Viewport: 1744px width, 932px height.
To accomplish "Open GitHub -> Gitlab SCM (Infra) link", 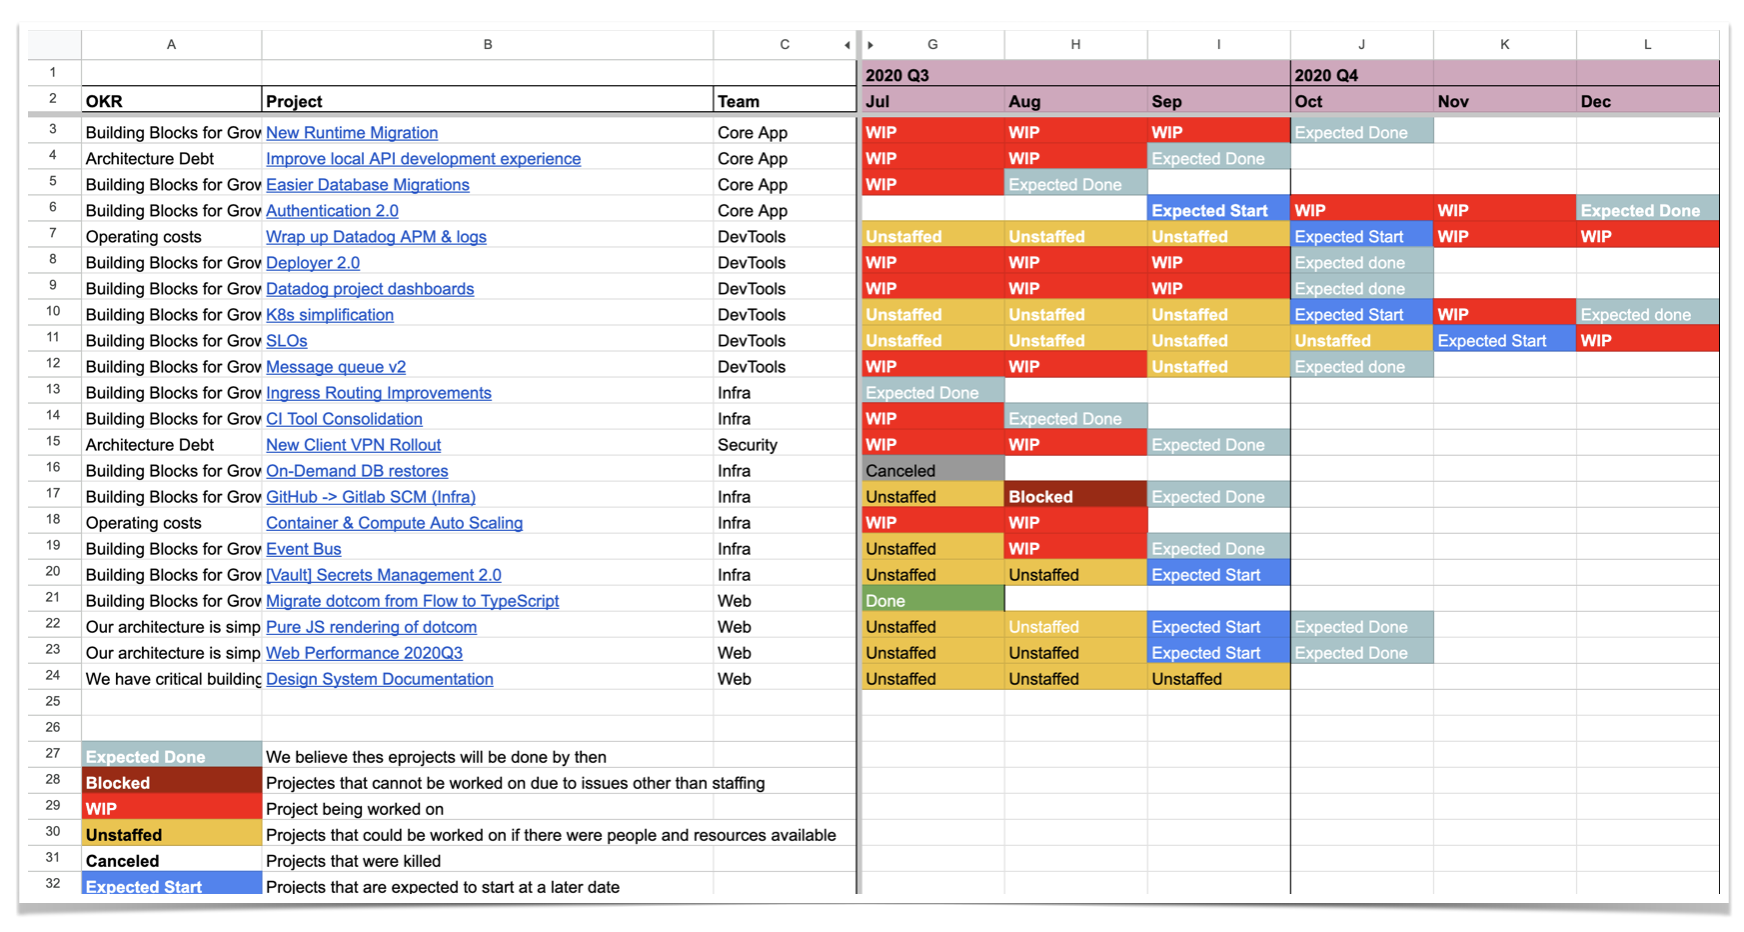I will [x=371, y=496].
